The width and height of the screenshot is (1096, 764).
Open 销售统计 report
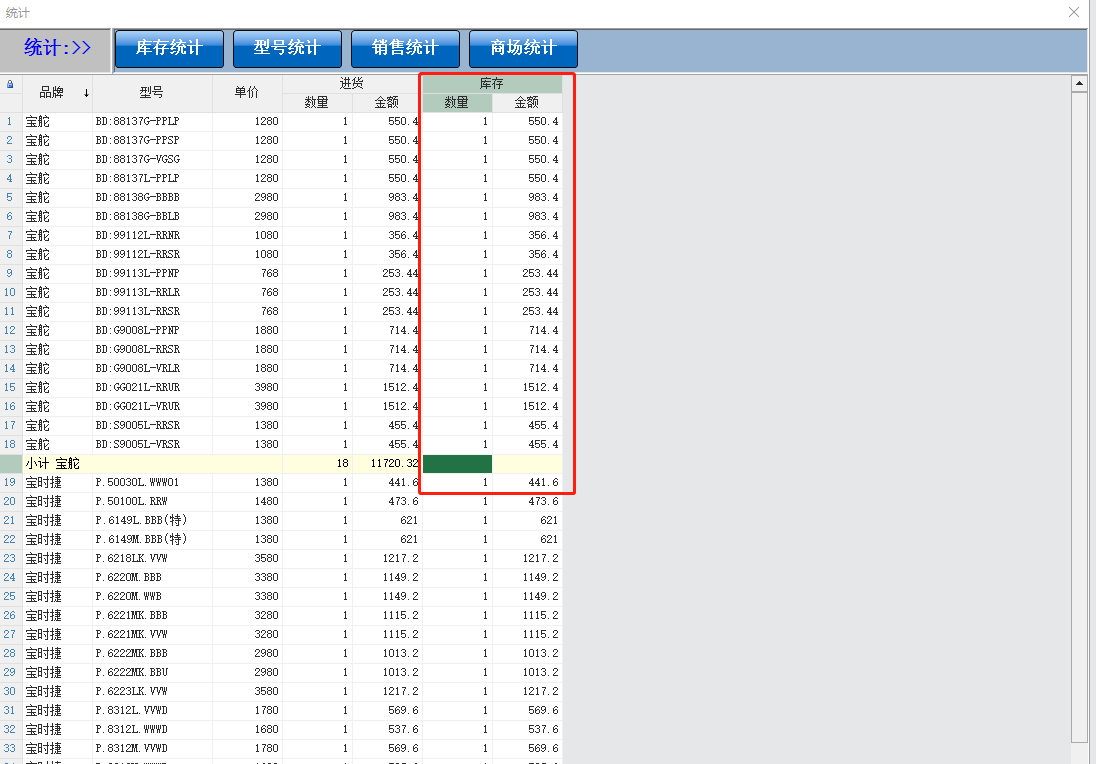click(x=405, y=48)
